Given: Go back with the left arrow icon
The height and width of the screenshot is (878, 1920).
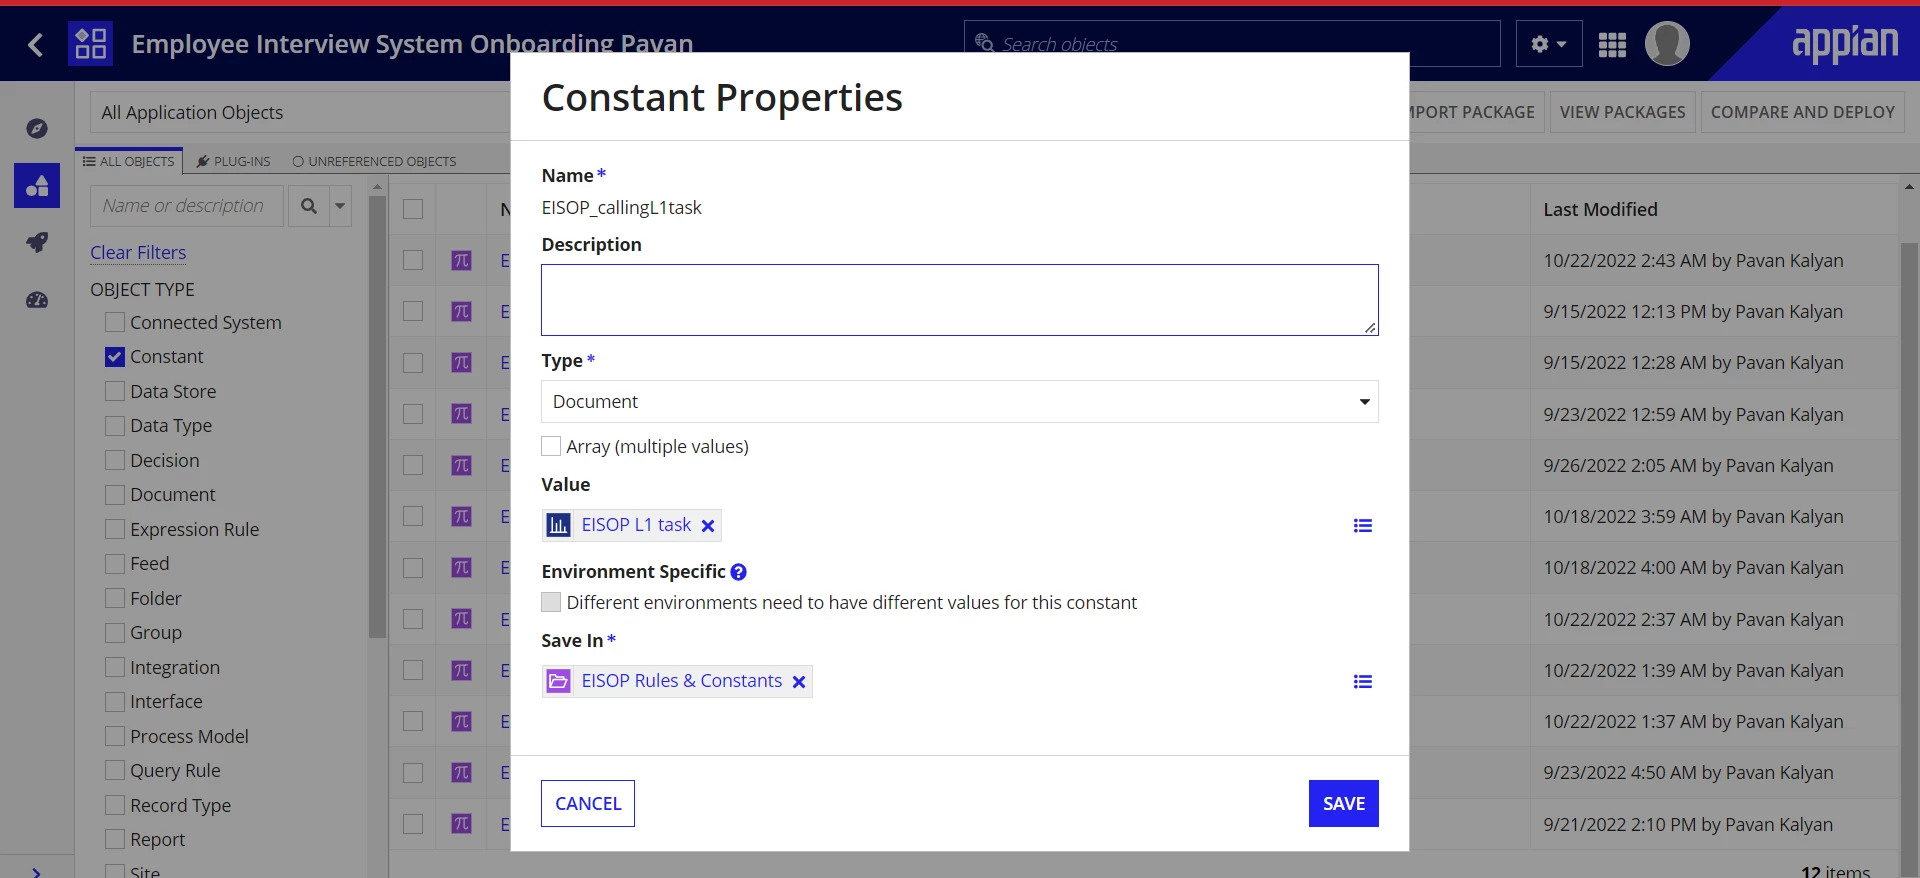Looking at the screenshot, I should click(36, 44).
